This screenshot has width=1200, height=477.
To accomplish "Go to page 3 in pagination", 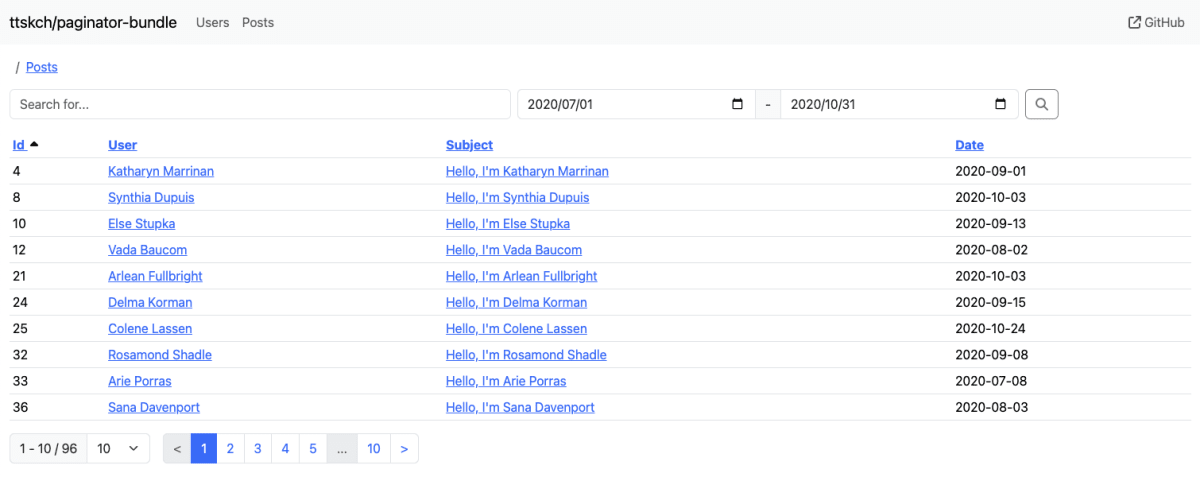I will click(x=257, y=449).
